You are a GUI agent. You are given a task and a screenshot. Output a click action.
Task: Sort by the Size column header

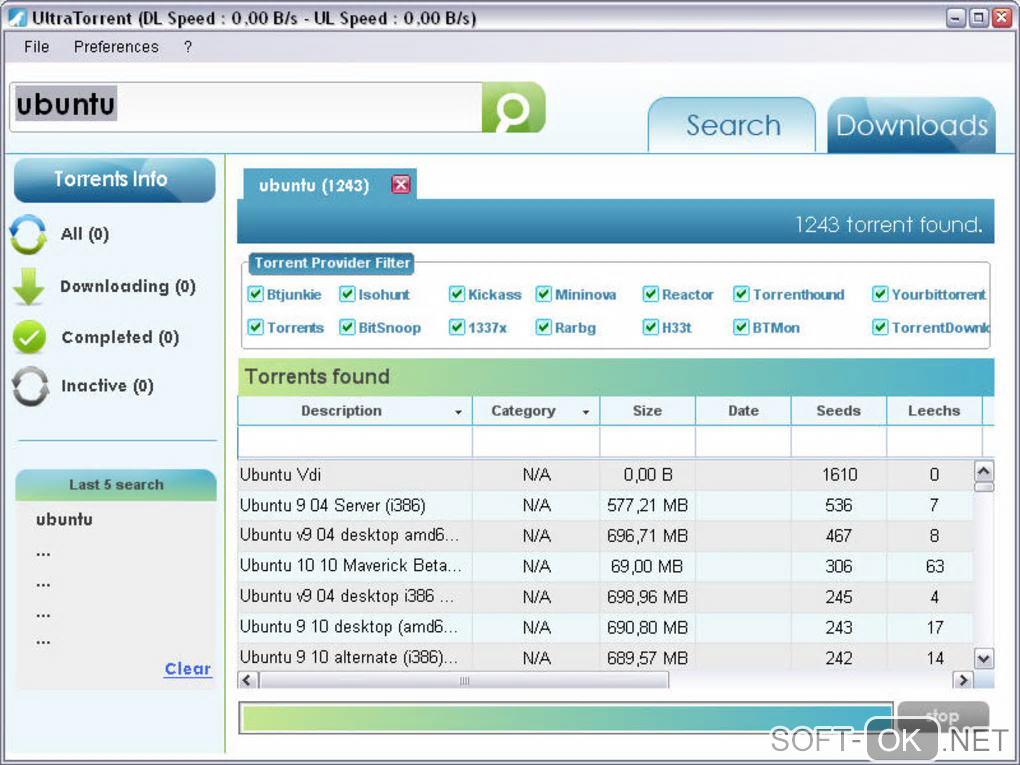(x=647, y=410)
